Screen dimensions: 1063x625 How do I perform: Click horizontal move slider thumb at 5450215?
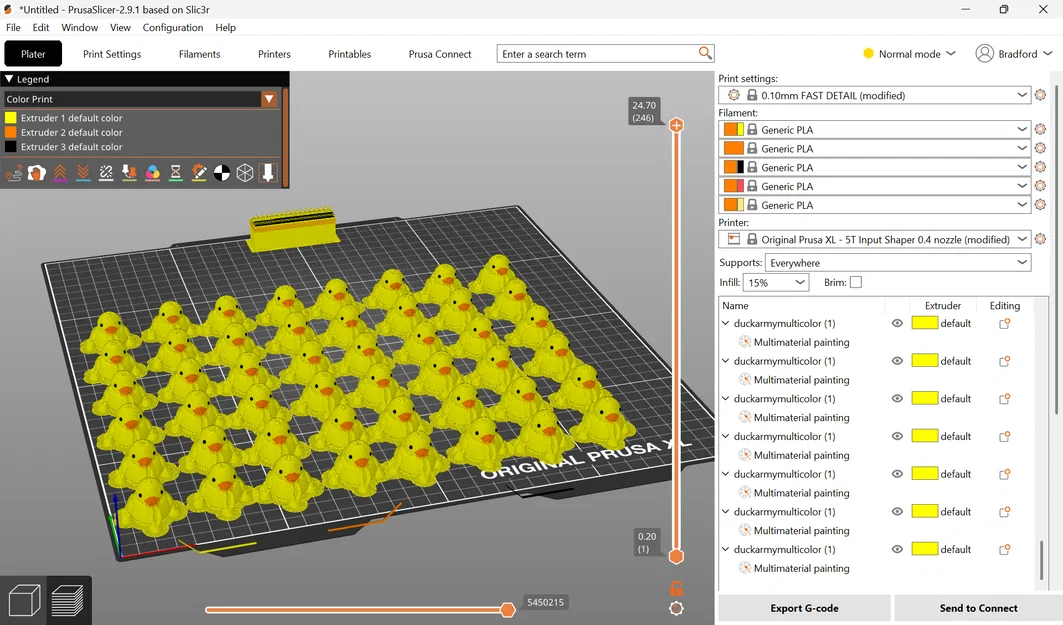point(507,610)
